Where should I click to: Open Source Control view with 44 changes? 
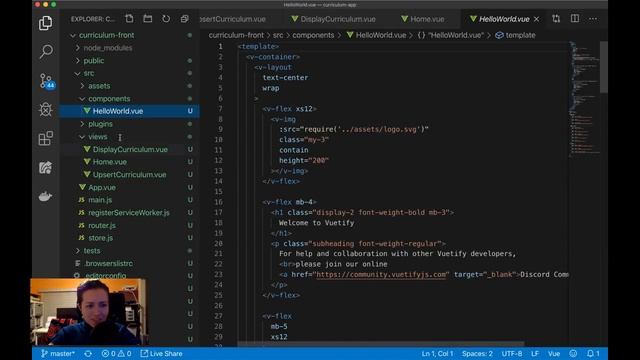46,81
